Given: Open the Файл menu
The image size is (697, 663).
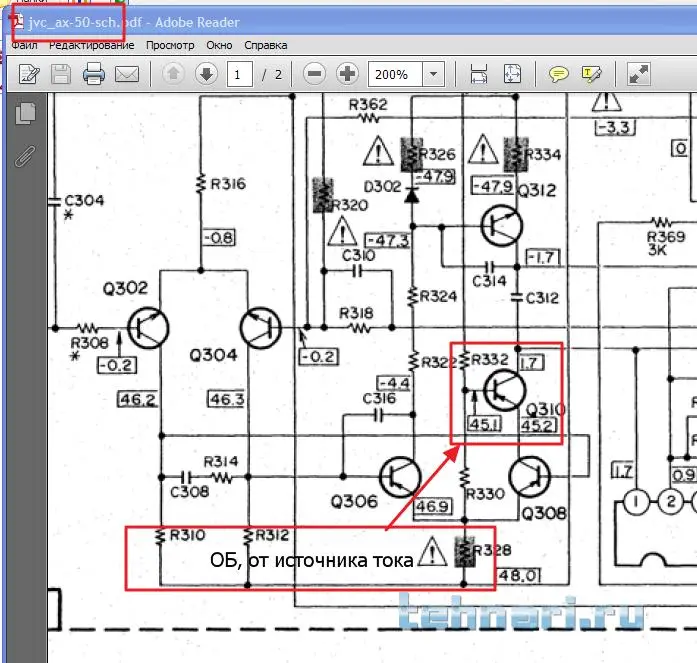Looking at the screenshot, I should click(24, 45).
